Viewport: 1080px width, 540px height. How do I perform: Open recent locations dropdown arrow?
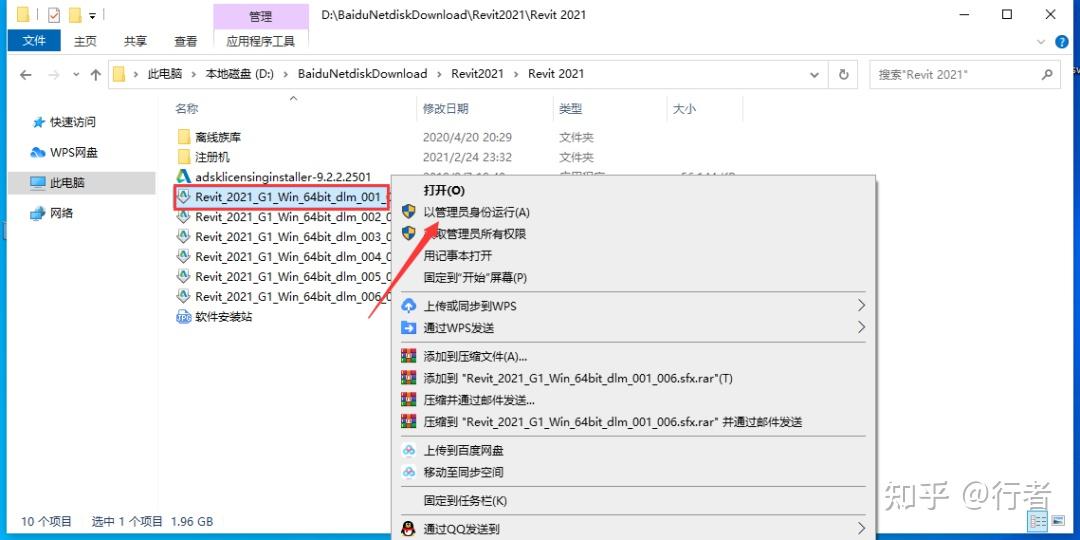(74, 74)
